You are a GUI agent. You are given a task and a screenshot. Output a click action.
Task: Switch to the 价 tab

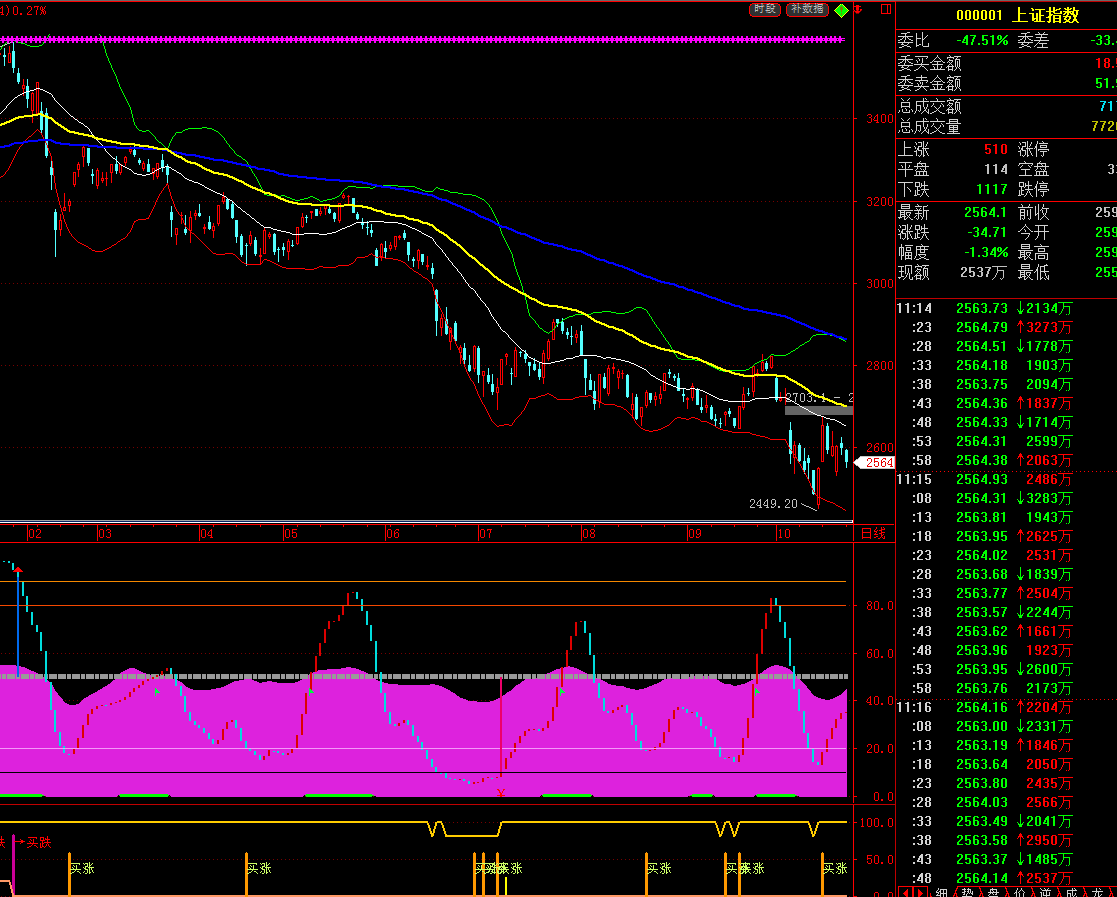pyautogui.click(x=1019, y=892)
